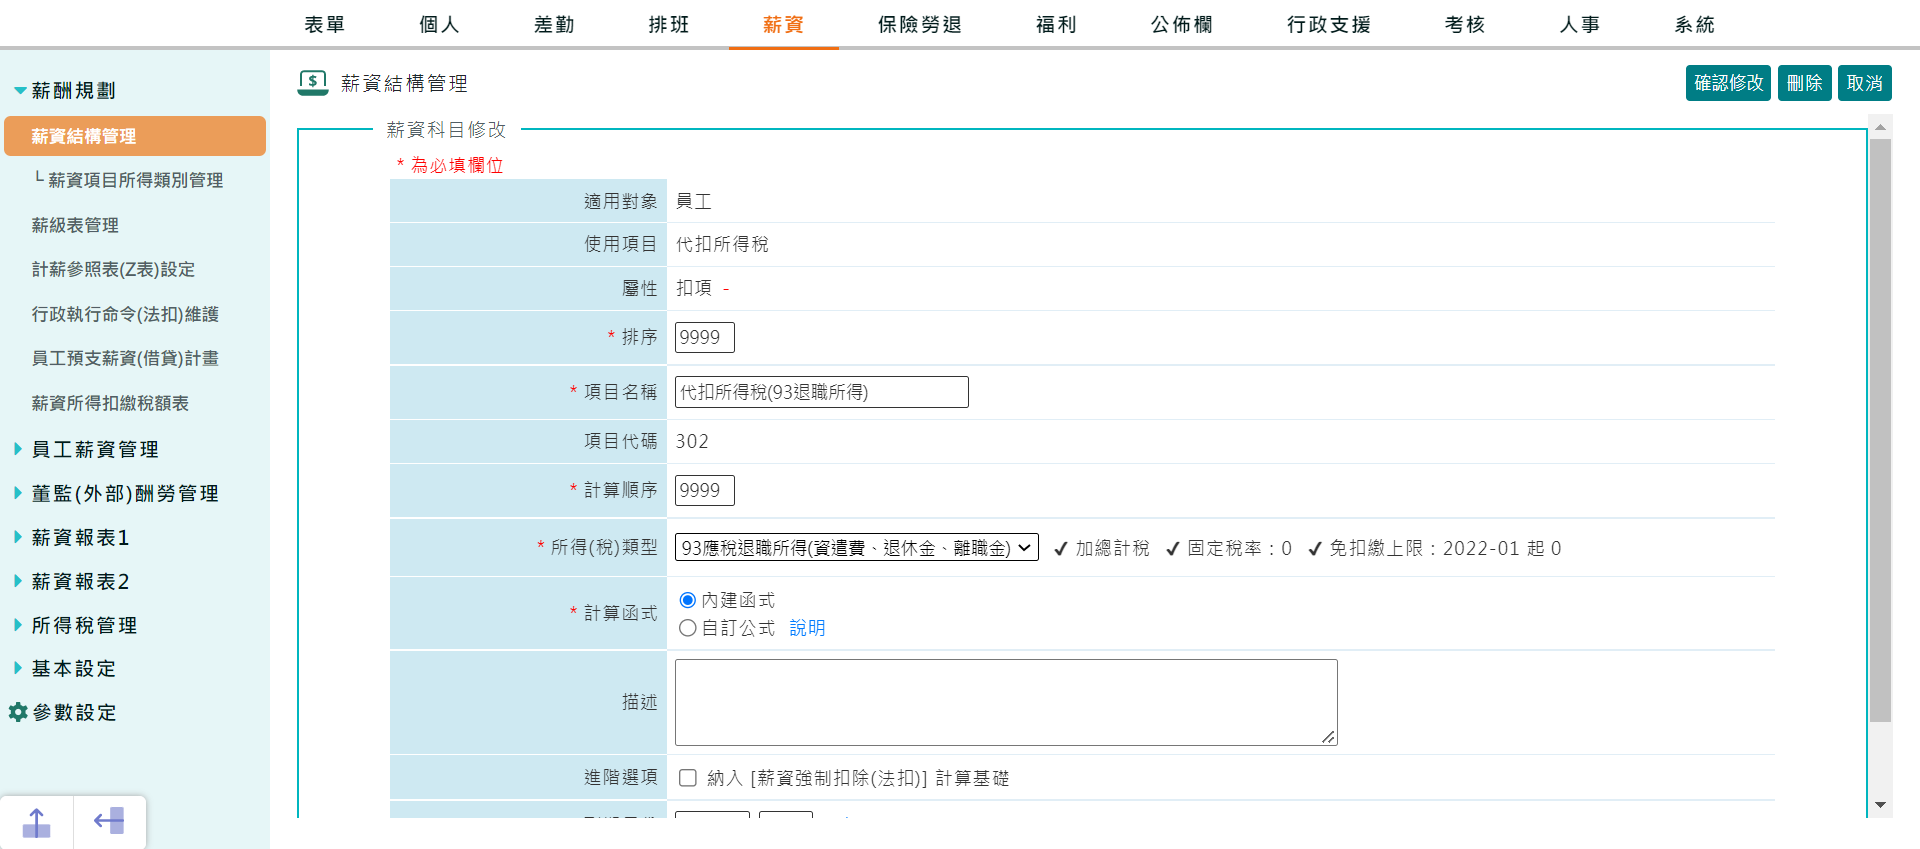Open 行政執行命令(法扣)維護 in sidebar
Screen dimensions: 1920x849
125,314
